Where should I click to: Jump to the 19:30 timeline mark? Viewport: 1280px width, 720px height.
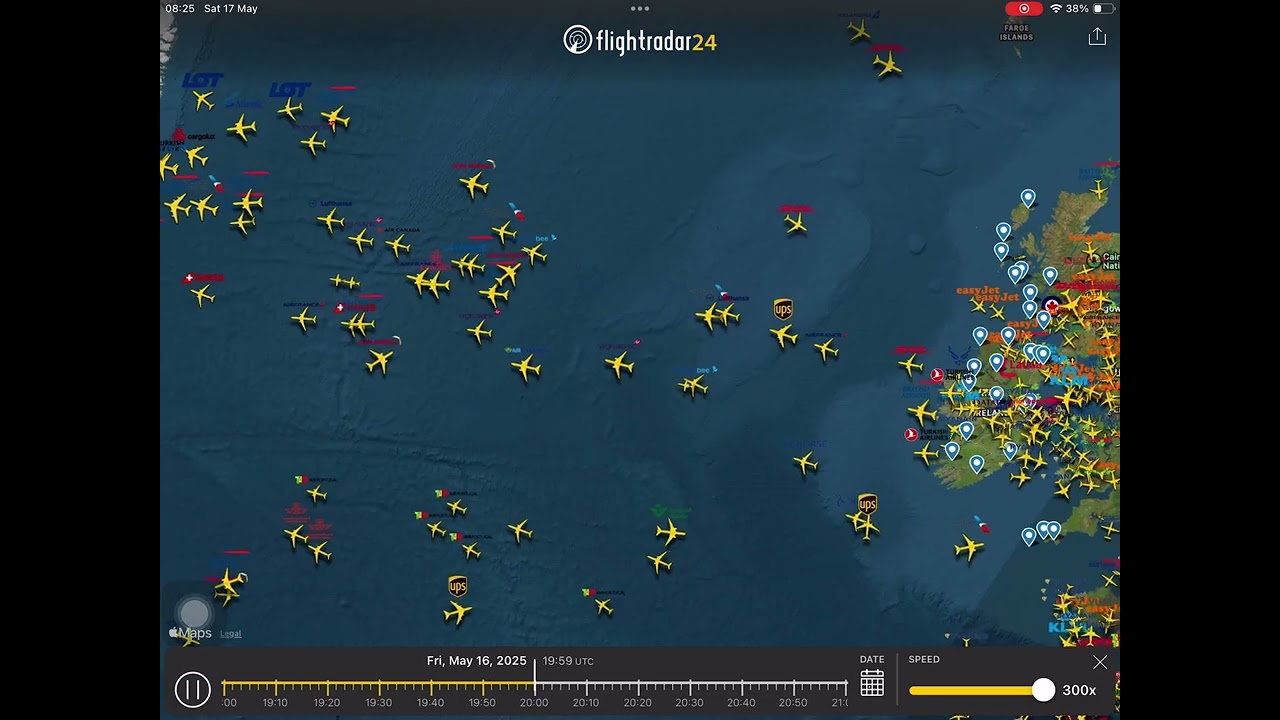click(379, 702)
